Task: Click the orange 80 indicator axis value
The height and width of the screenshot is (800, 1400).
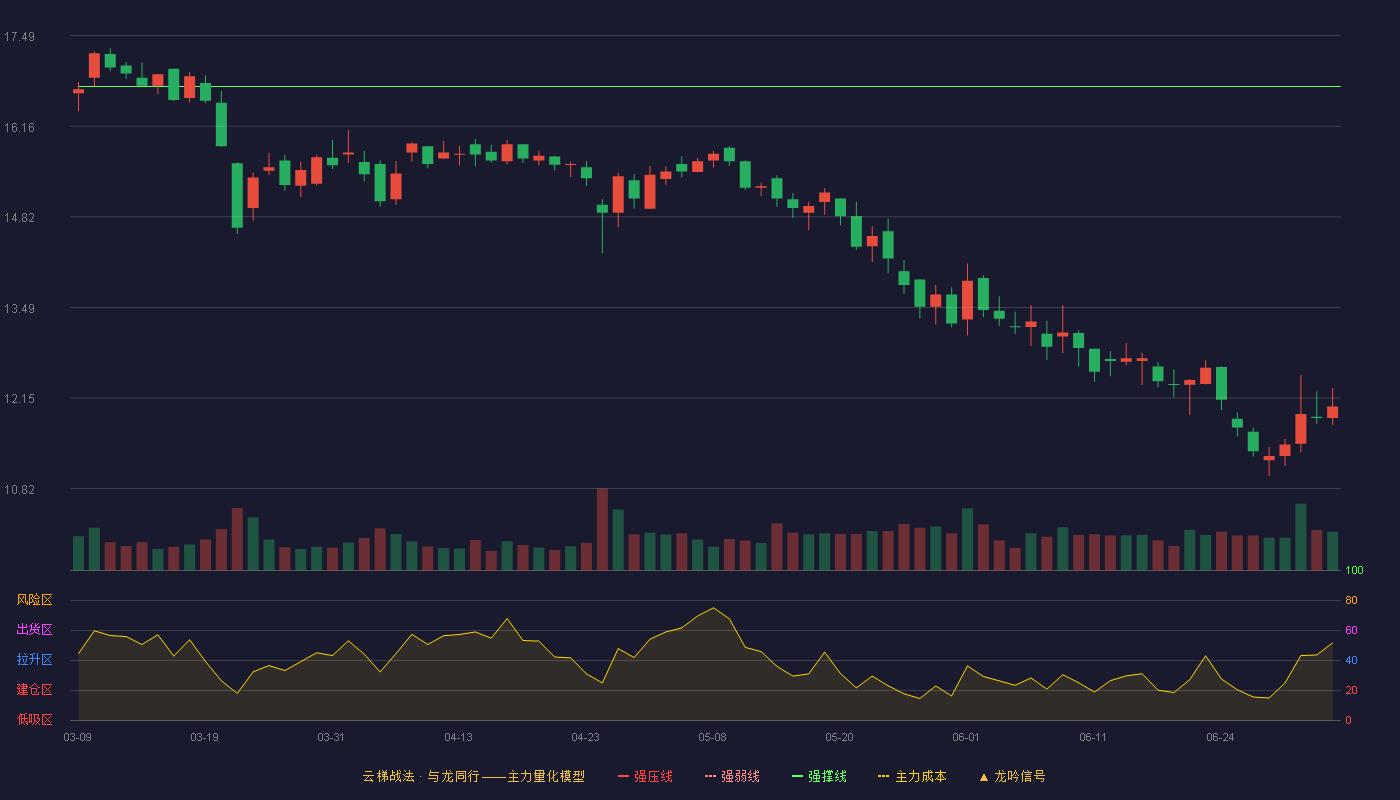Action: [x=1351, y=600]
